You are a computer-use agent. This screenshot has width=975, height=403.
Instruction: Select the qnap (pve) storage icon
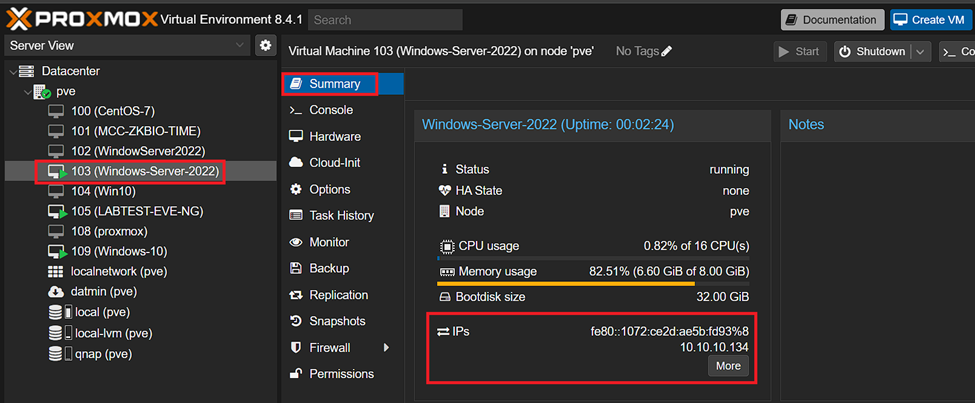pos(56,354)
